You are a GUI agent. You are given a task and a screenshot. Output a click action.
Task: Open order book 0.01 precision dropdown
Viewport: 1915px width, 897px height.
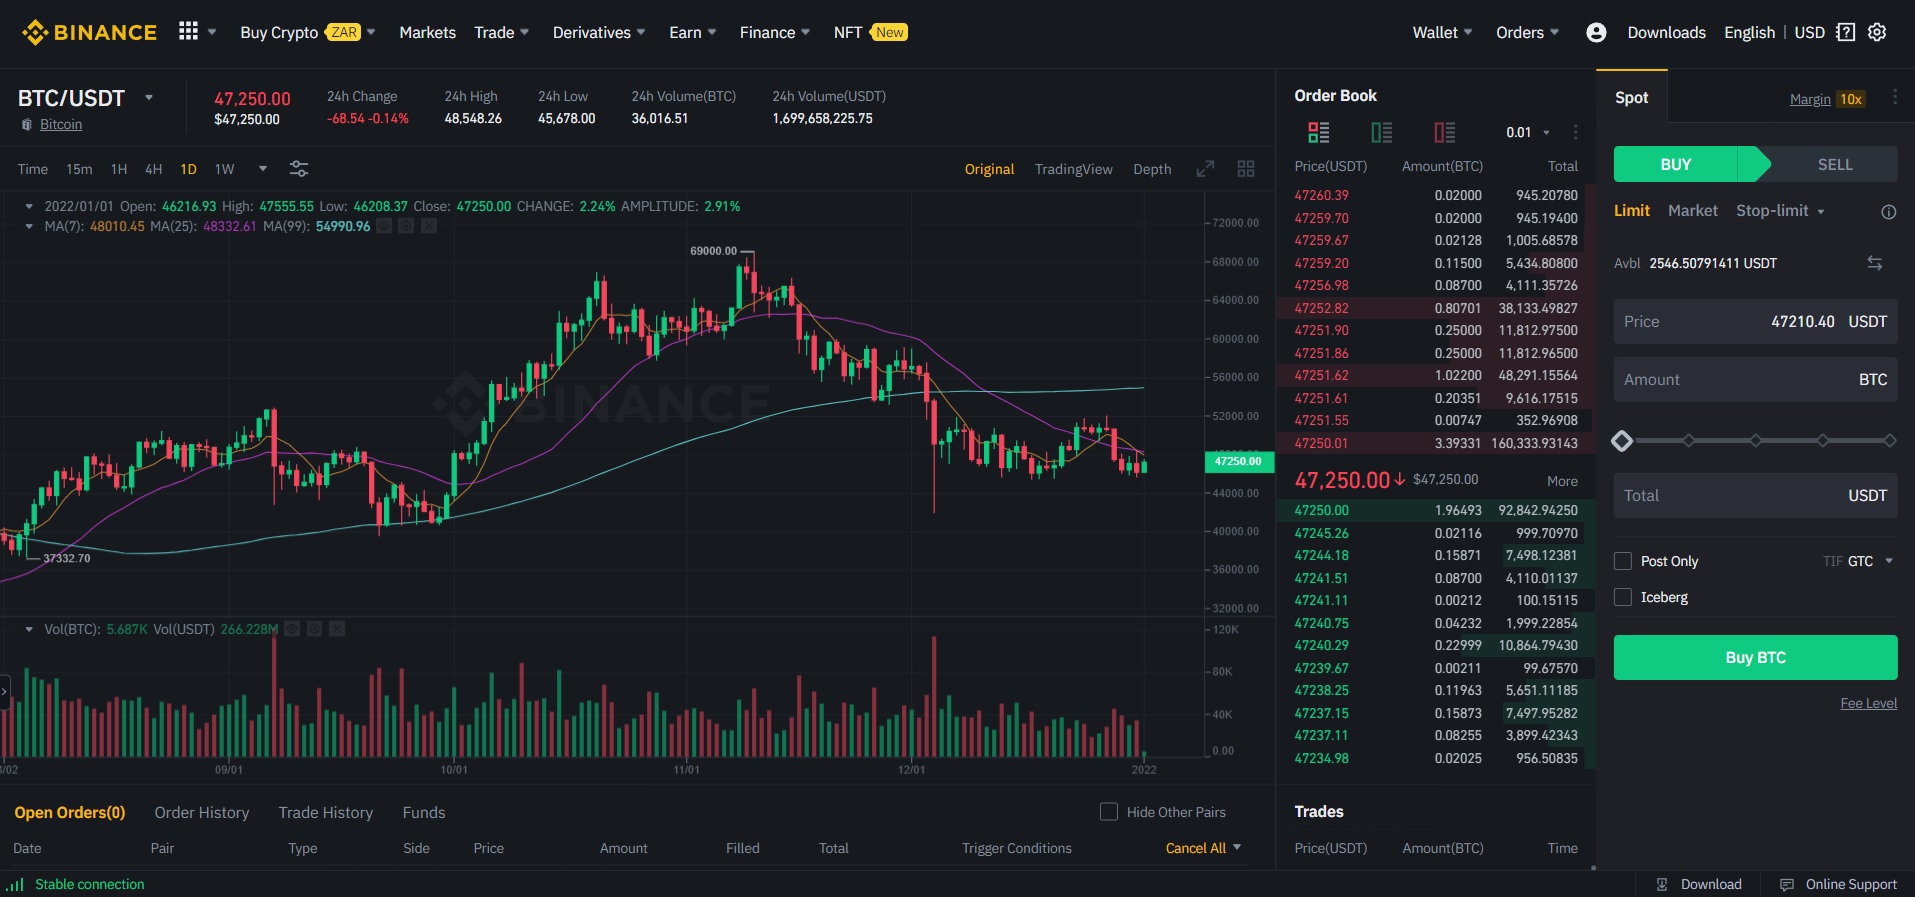[x=1528, y=132]
